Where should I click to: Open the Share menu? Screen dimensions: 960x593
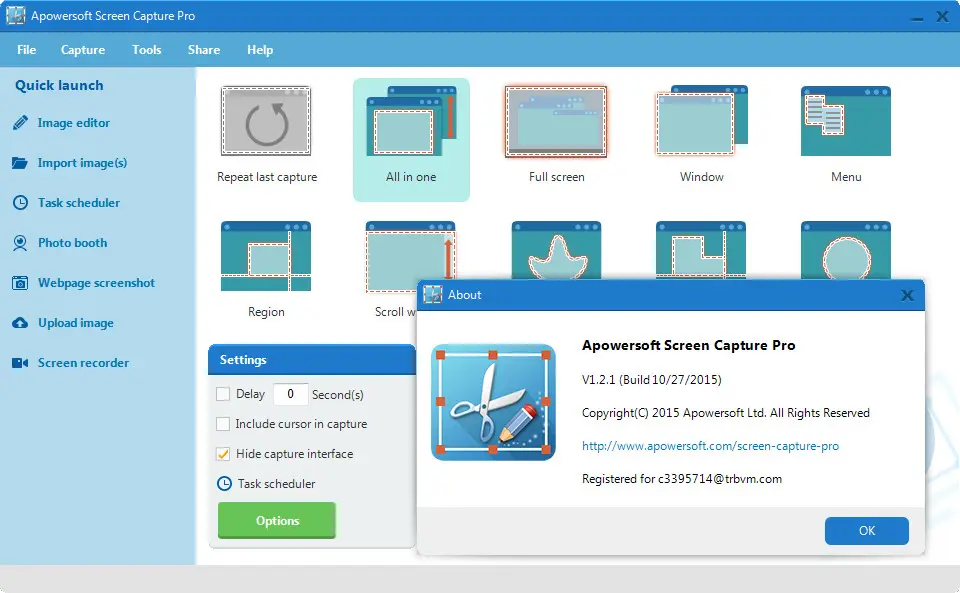coord(204,50)
